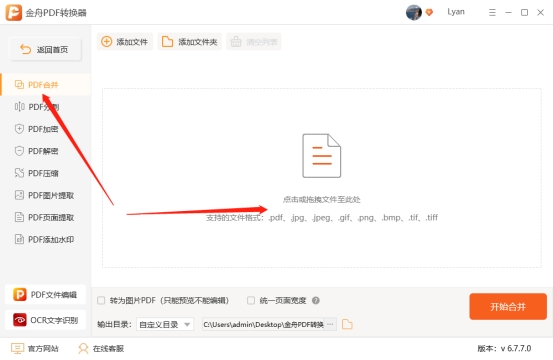Select the PDF解密 sidebar item
This screenshot has width=553, height=360.
pyautogui.click(x=45, y=151)
